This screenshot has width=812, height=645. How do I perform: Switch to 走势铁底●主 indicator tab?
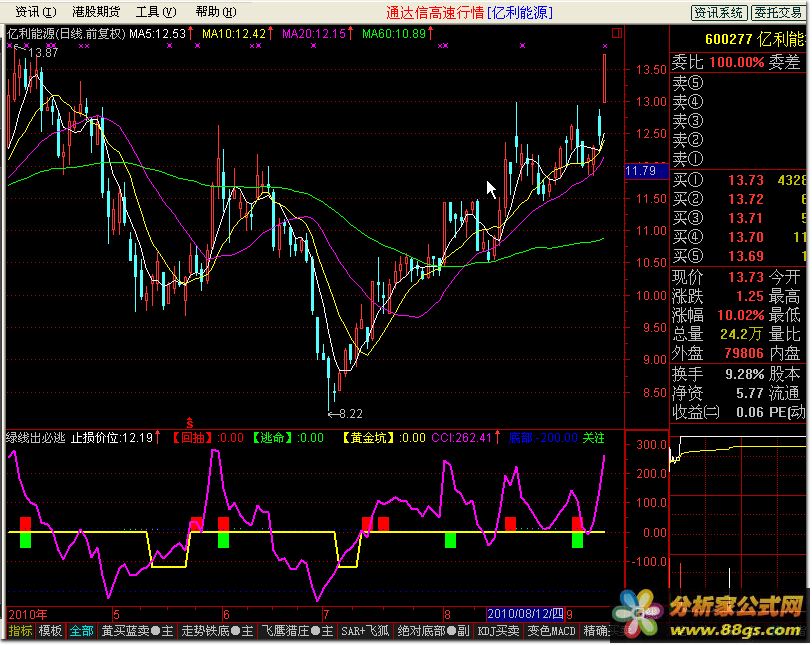coord(217,631)
